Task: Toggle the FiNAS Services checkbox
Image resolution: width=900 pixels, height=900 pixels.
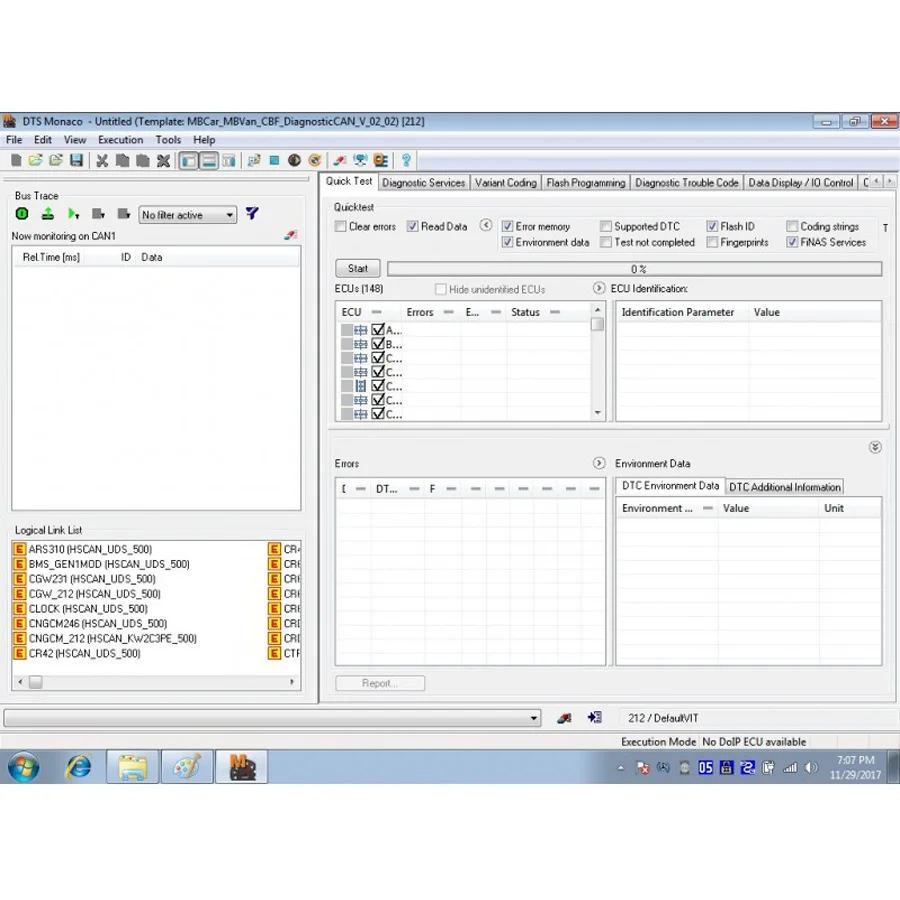Action: (x=792, y=242)
